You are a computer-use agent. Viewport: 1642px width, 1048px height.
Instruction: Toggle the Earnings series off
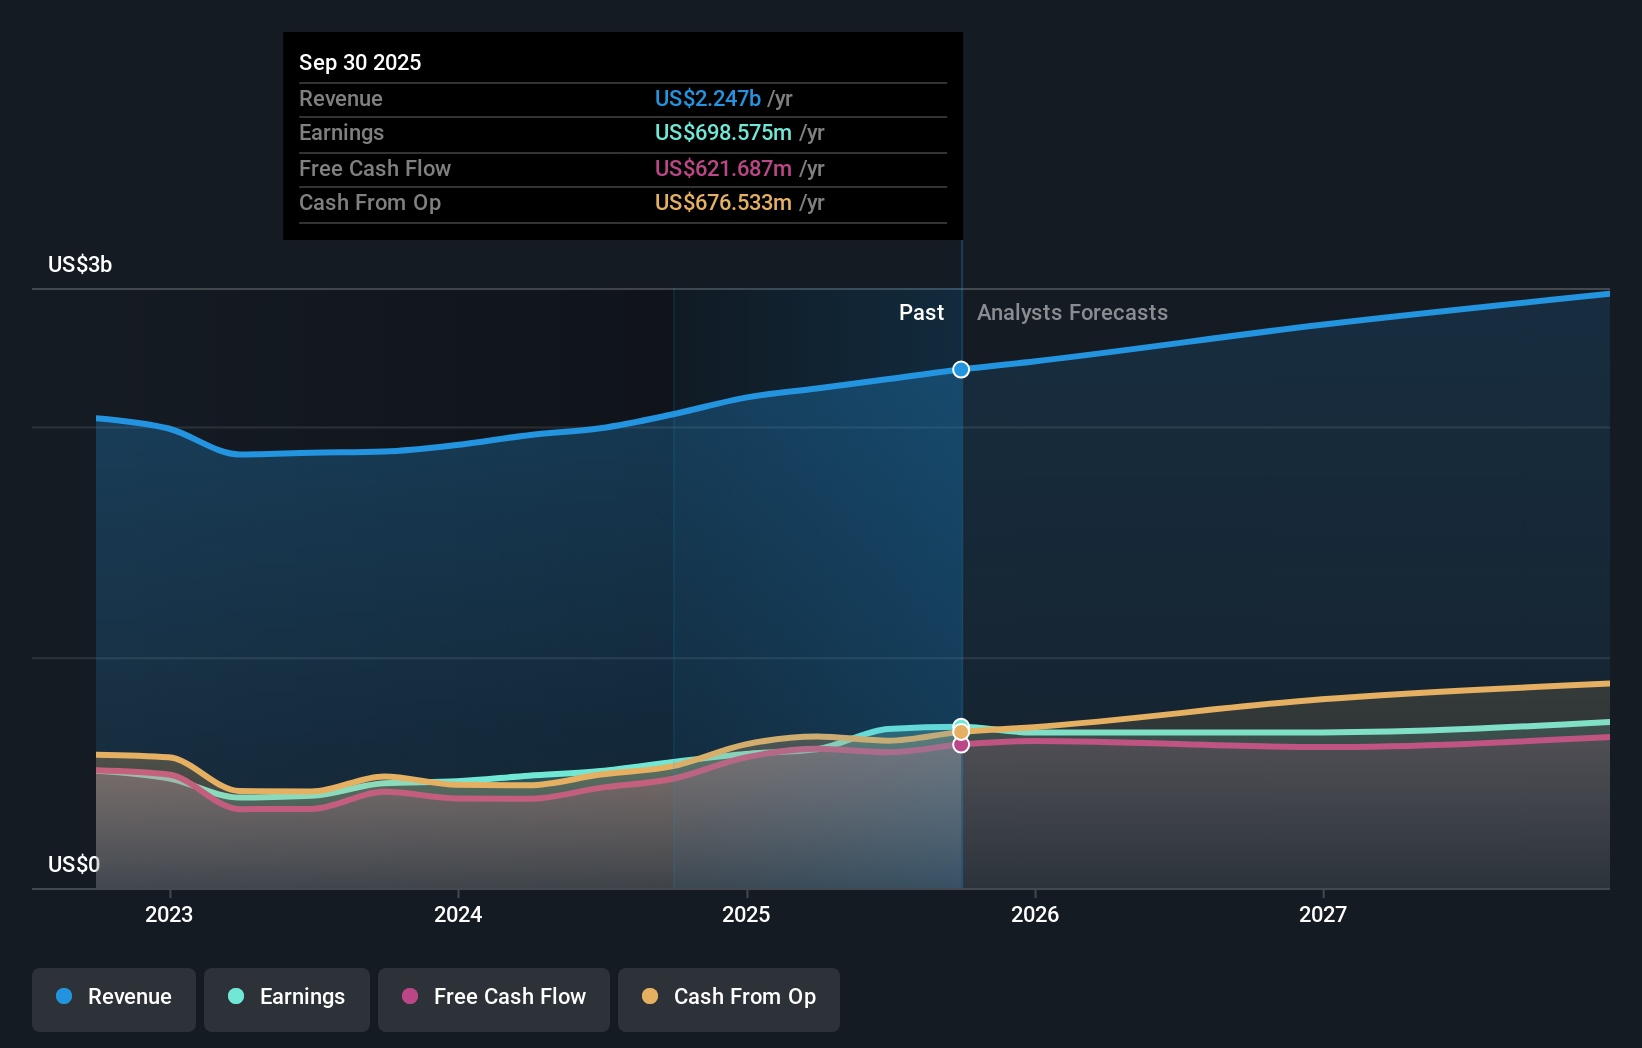[287, 998]
